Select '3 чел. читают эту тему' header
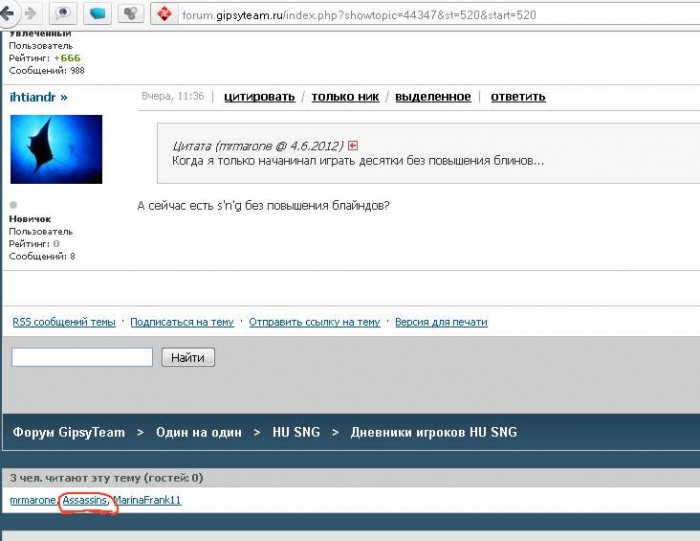Viewport: 700px width, 541px height. tap(107, 478)
